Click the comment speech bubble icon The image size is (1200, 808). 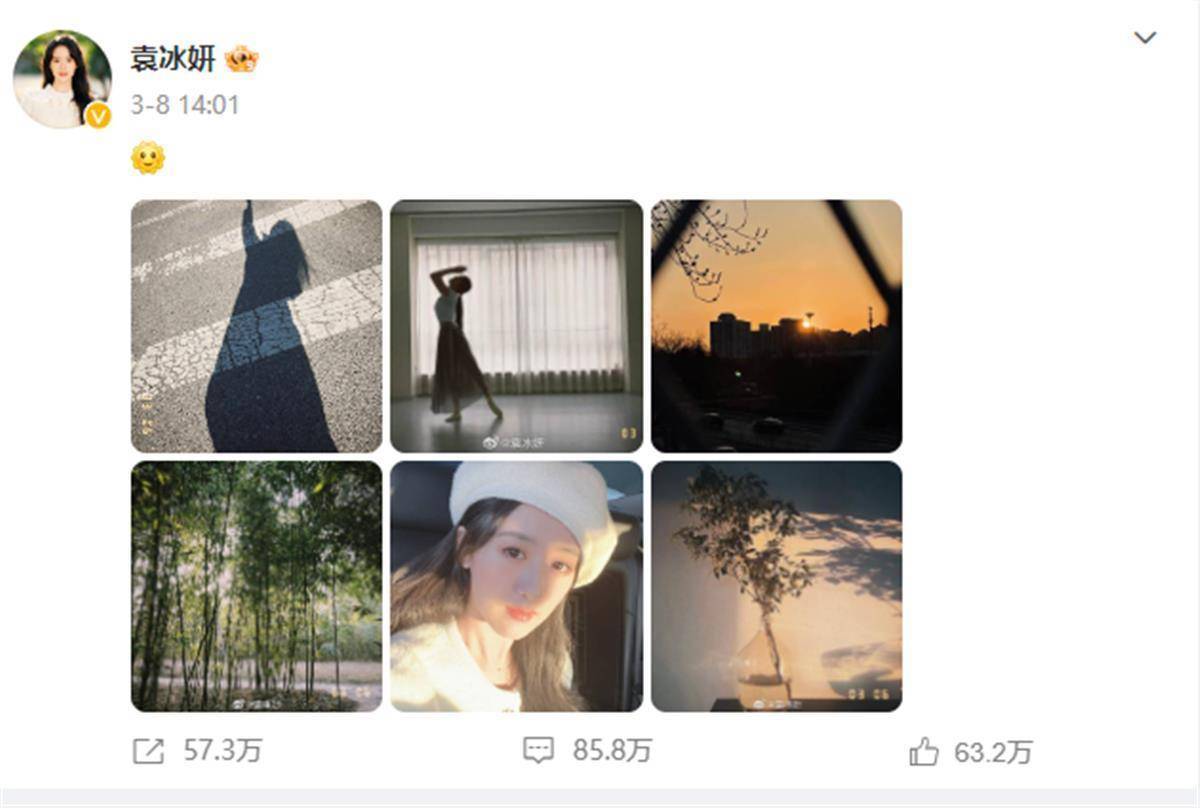pos(539,751)
